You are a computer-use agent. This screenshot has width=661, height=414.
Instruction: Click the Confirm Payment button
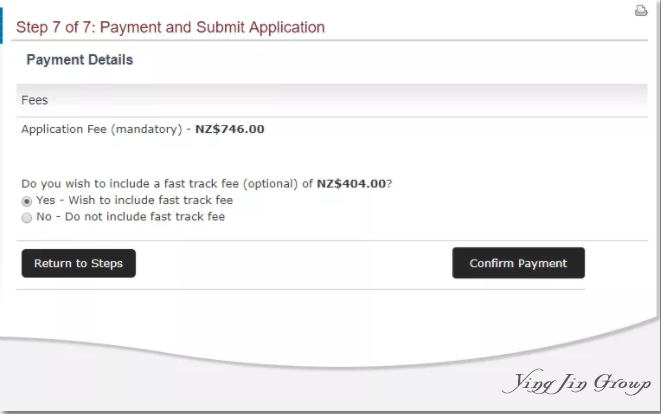[519, 263]
